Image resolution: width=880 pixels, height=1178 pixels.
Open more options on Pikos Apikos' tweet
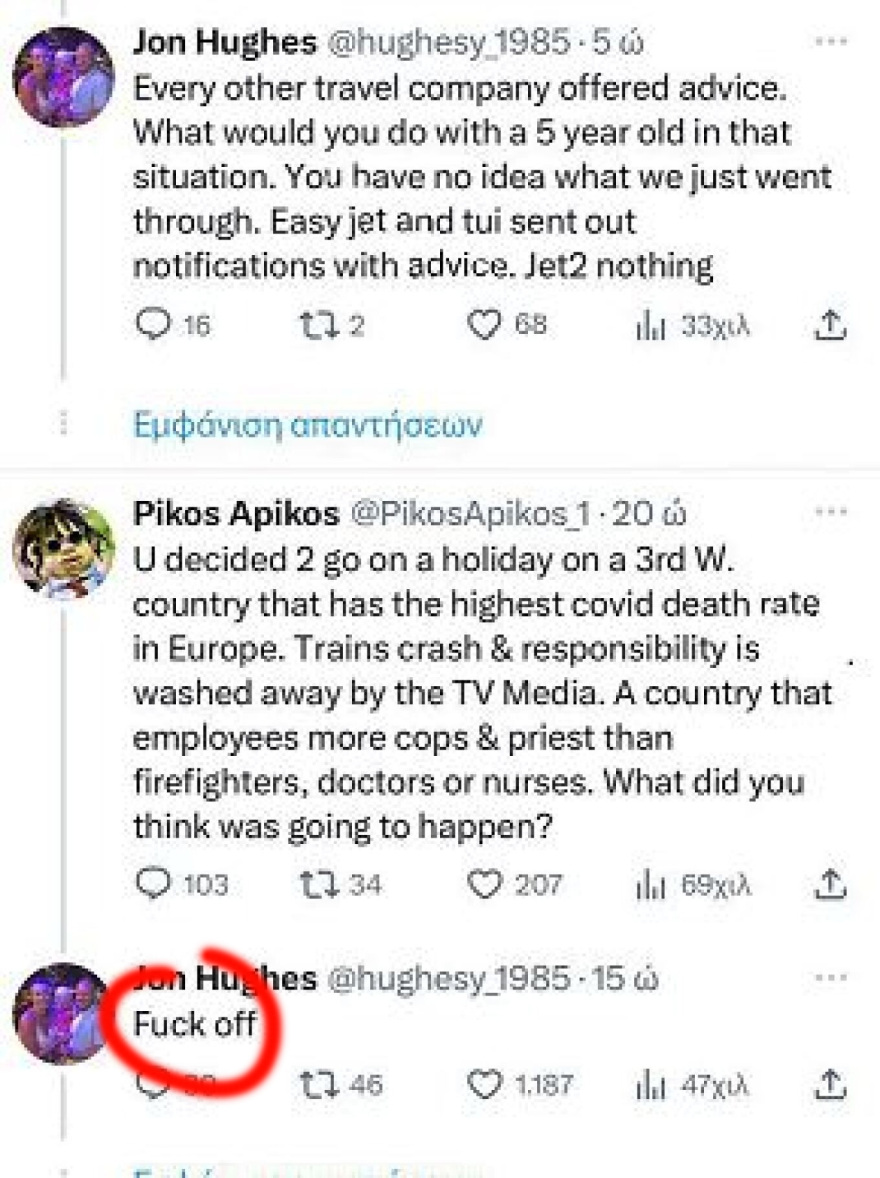pyautogui.click(x=831, y=513)
